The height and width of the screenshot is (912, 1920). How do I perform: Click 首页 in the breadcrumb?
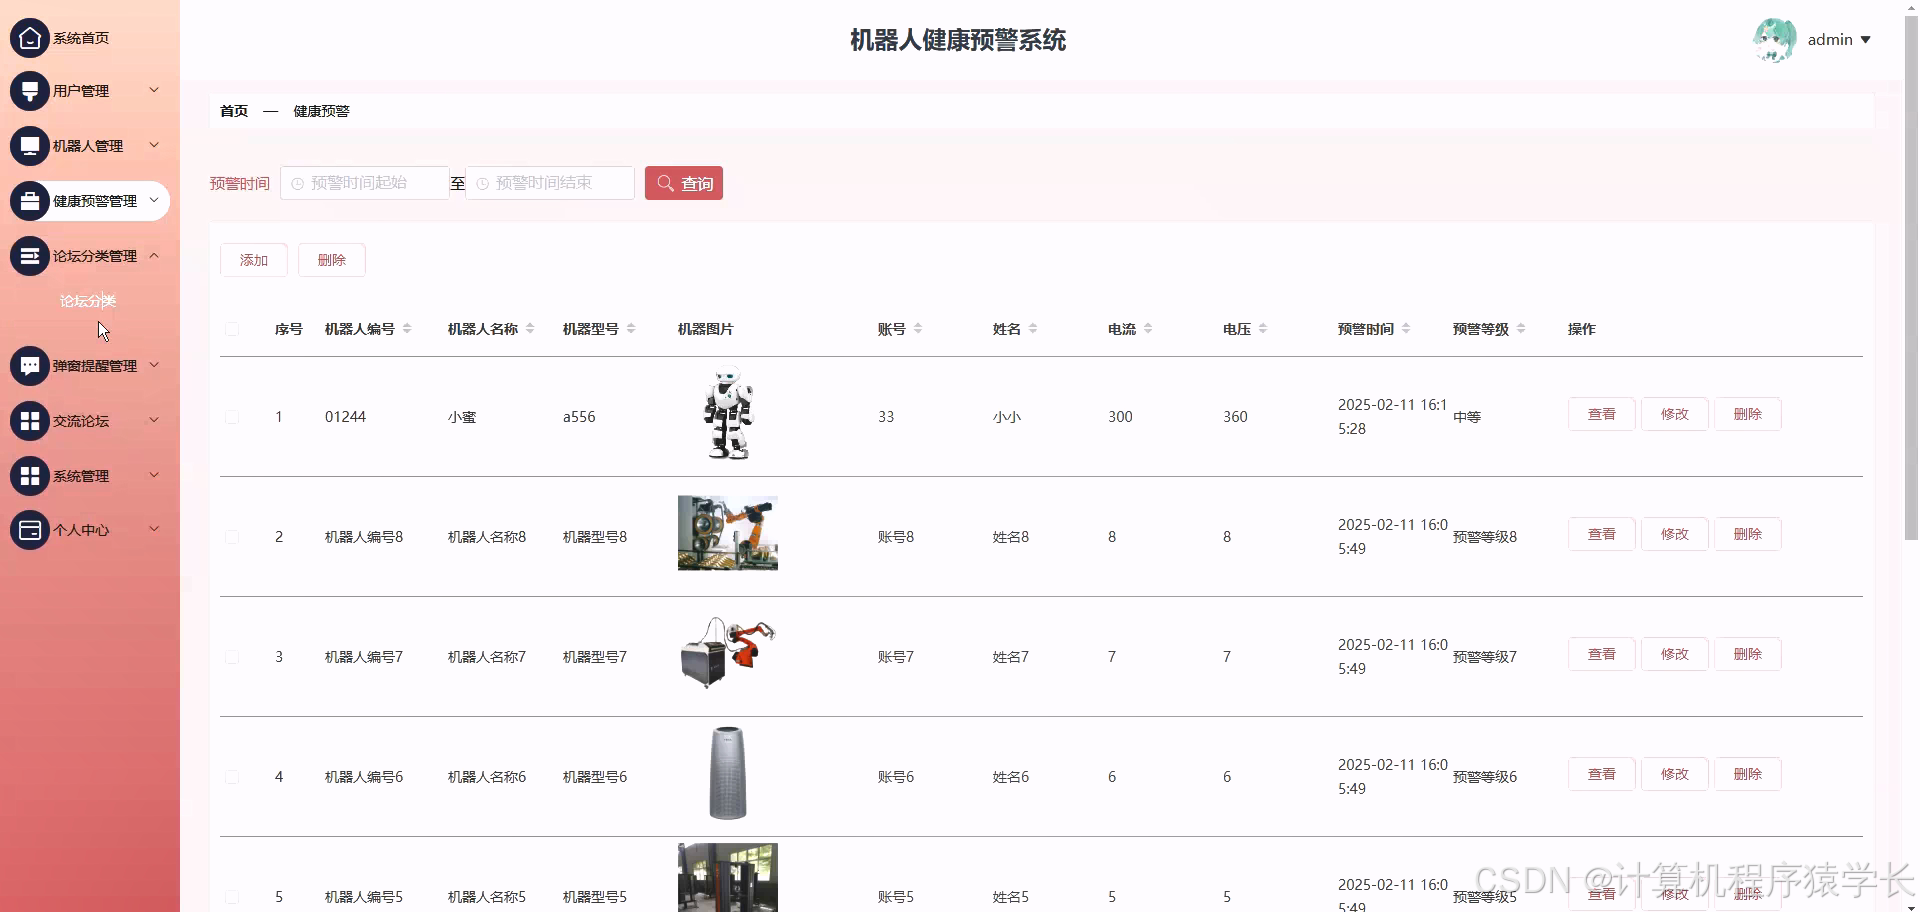point(233,111)
